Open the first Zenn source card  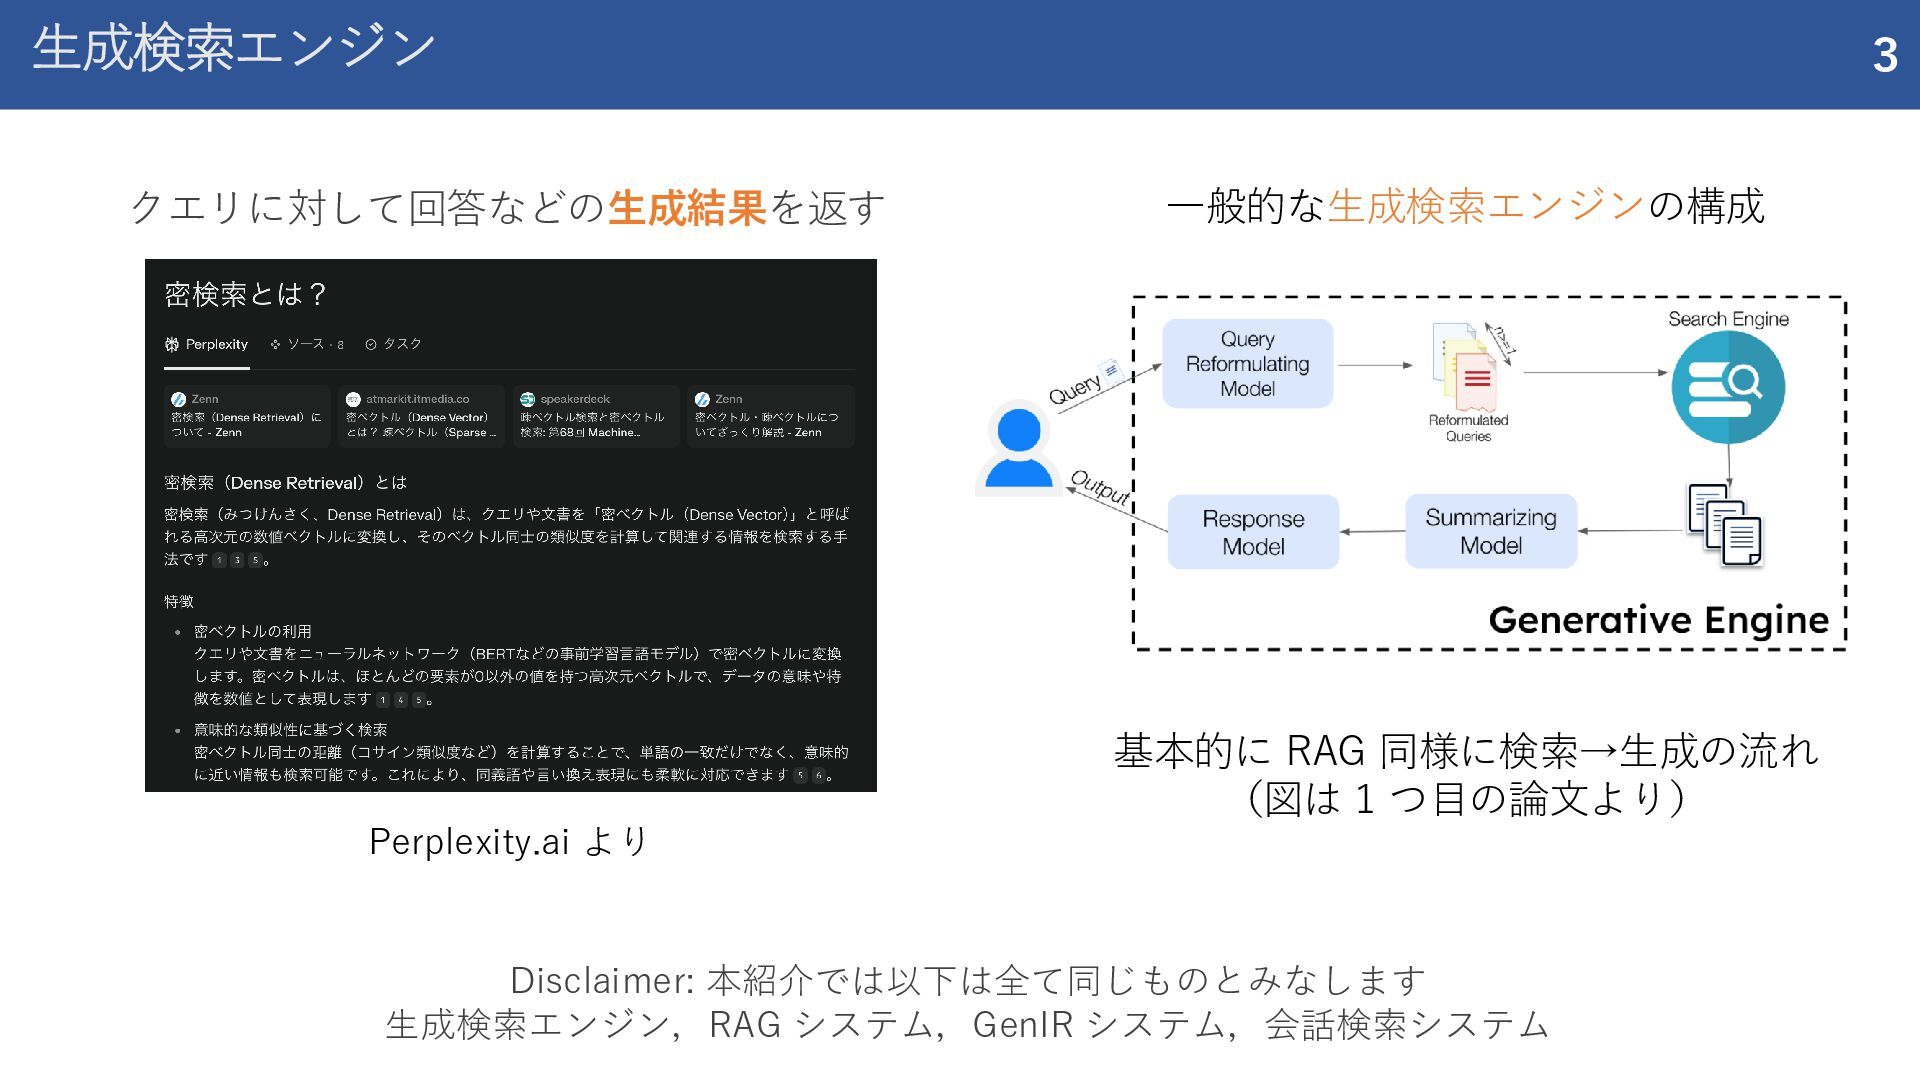pyautogui.click(x=247, y=416)
